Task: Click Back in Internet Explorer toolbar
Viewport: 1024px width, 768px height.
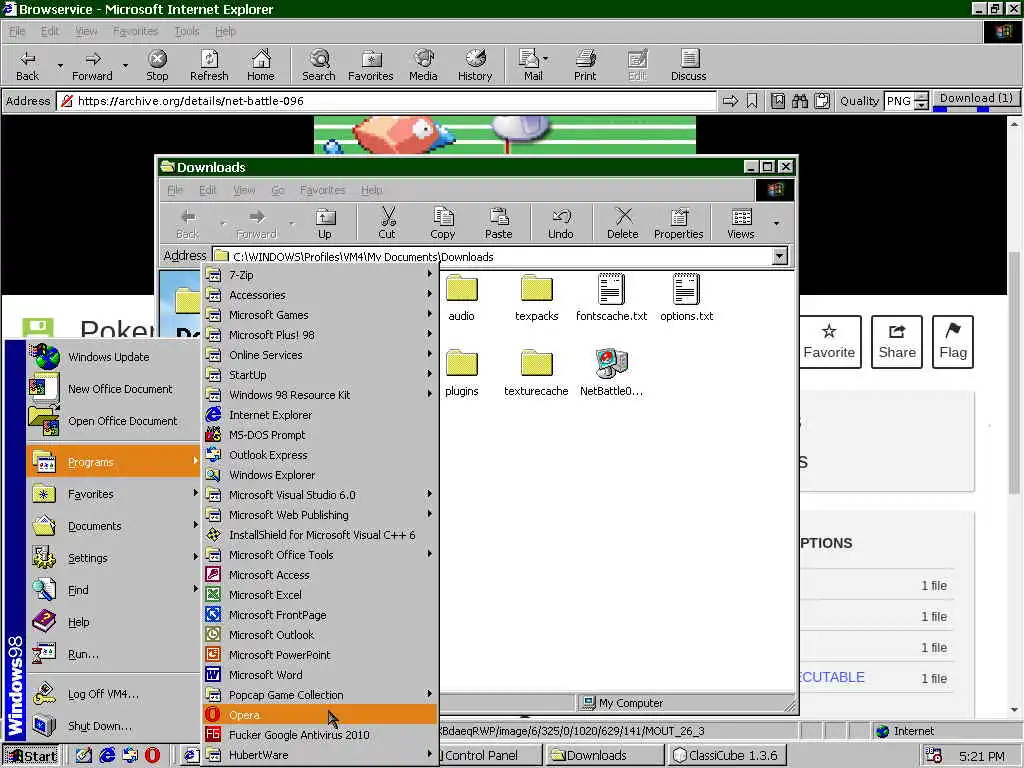Action: pos(27,65)
